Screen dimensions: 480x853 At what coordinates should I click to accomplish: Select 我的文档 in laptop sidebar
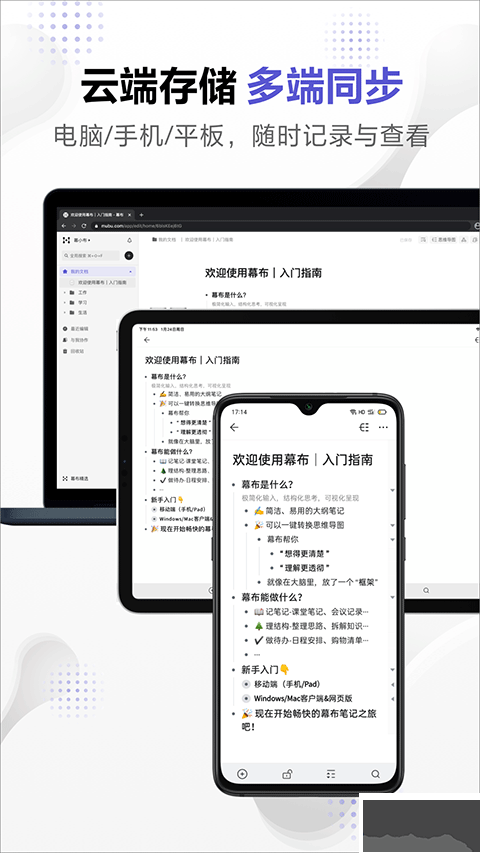click(98, 271)
